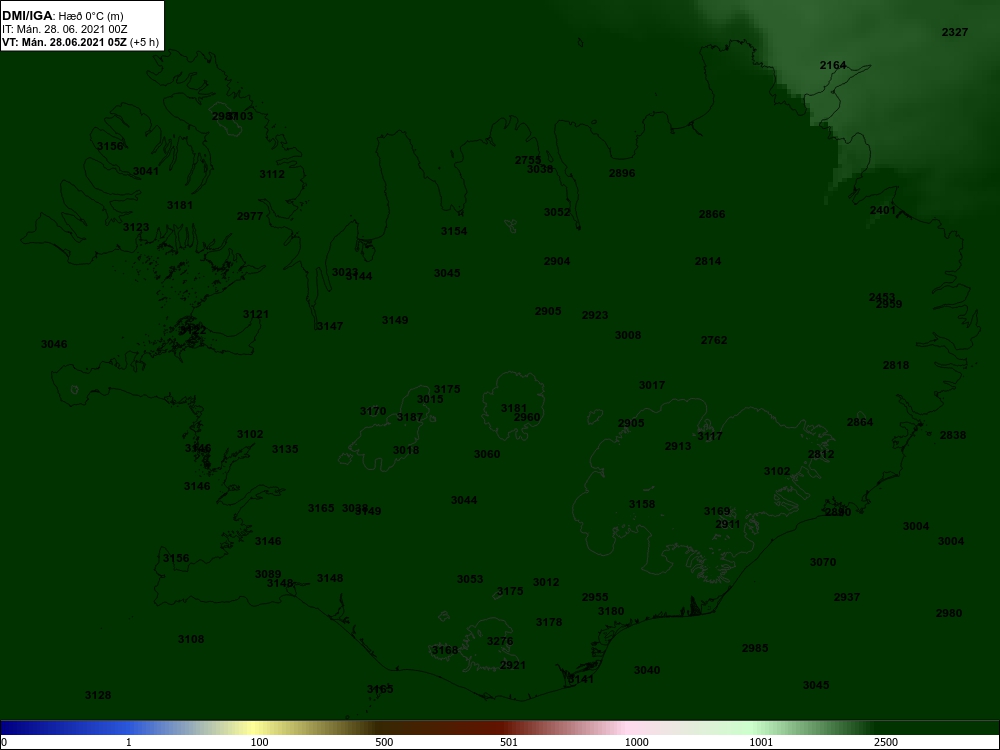
Task: Select the 3012 value on the map
Action: [x=546, y=582]
